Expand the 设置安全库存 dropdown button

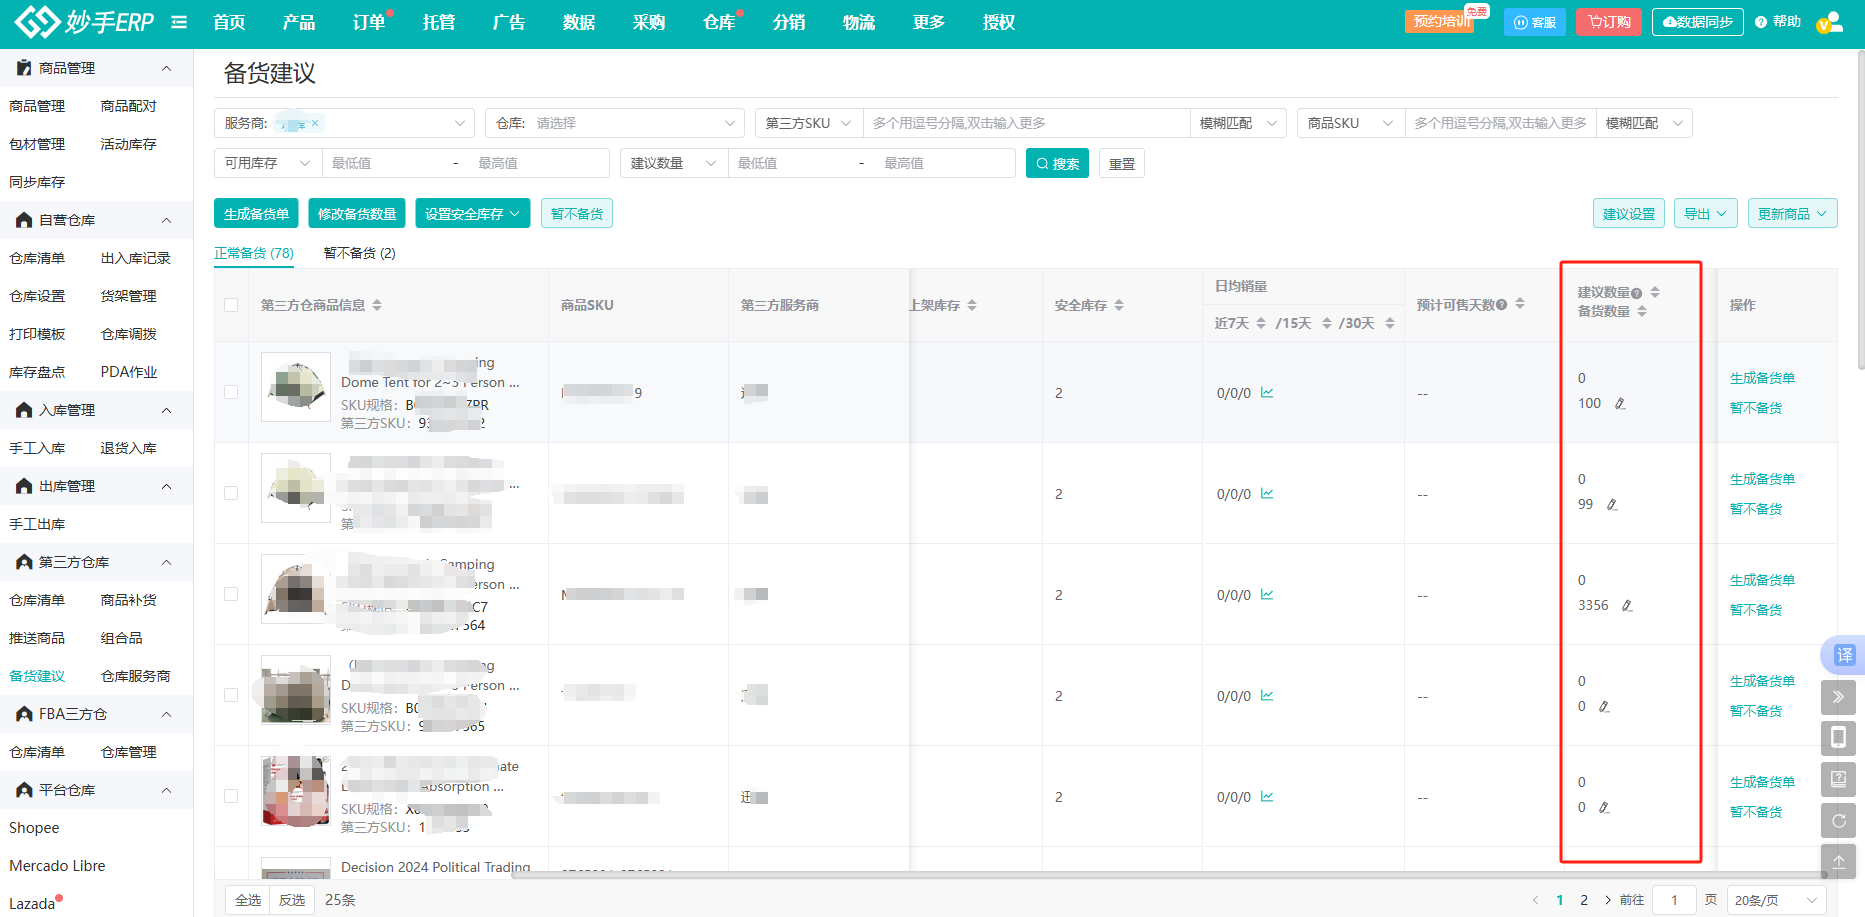click(472, 214)
